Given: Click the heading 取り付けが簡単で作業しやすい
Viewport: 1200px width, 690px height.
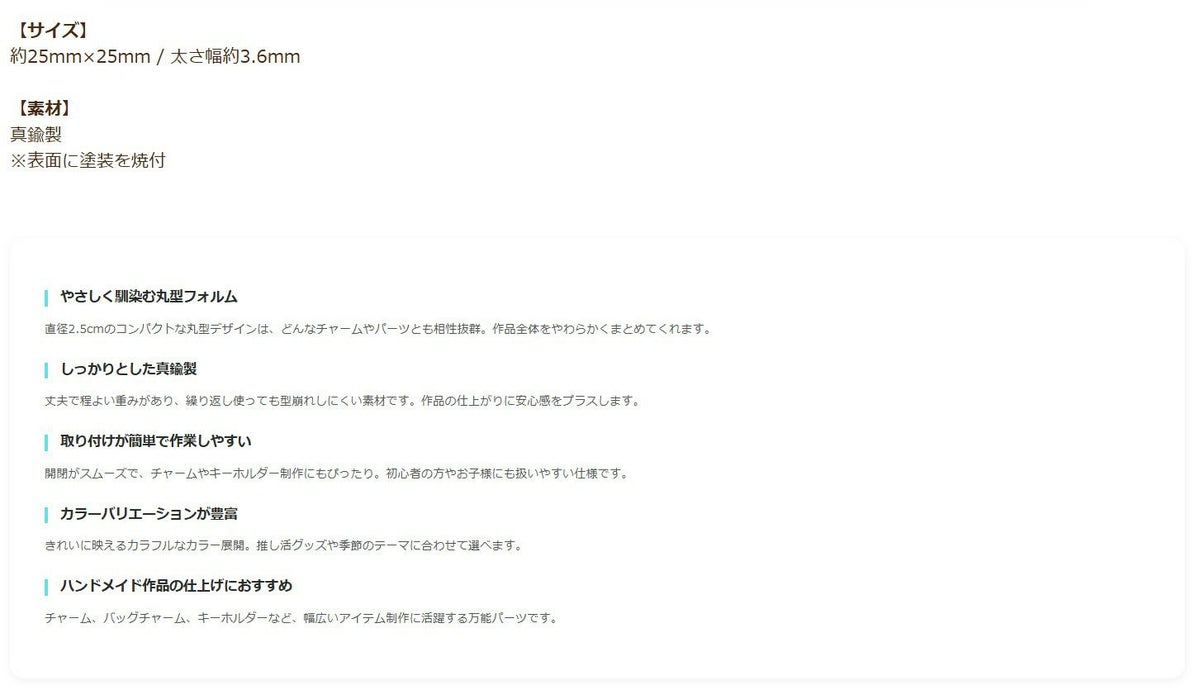Looking at the screenshot, I should (x=156, y=441).
